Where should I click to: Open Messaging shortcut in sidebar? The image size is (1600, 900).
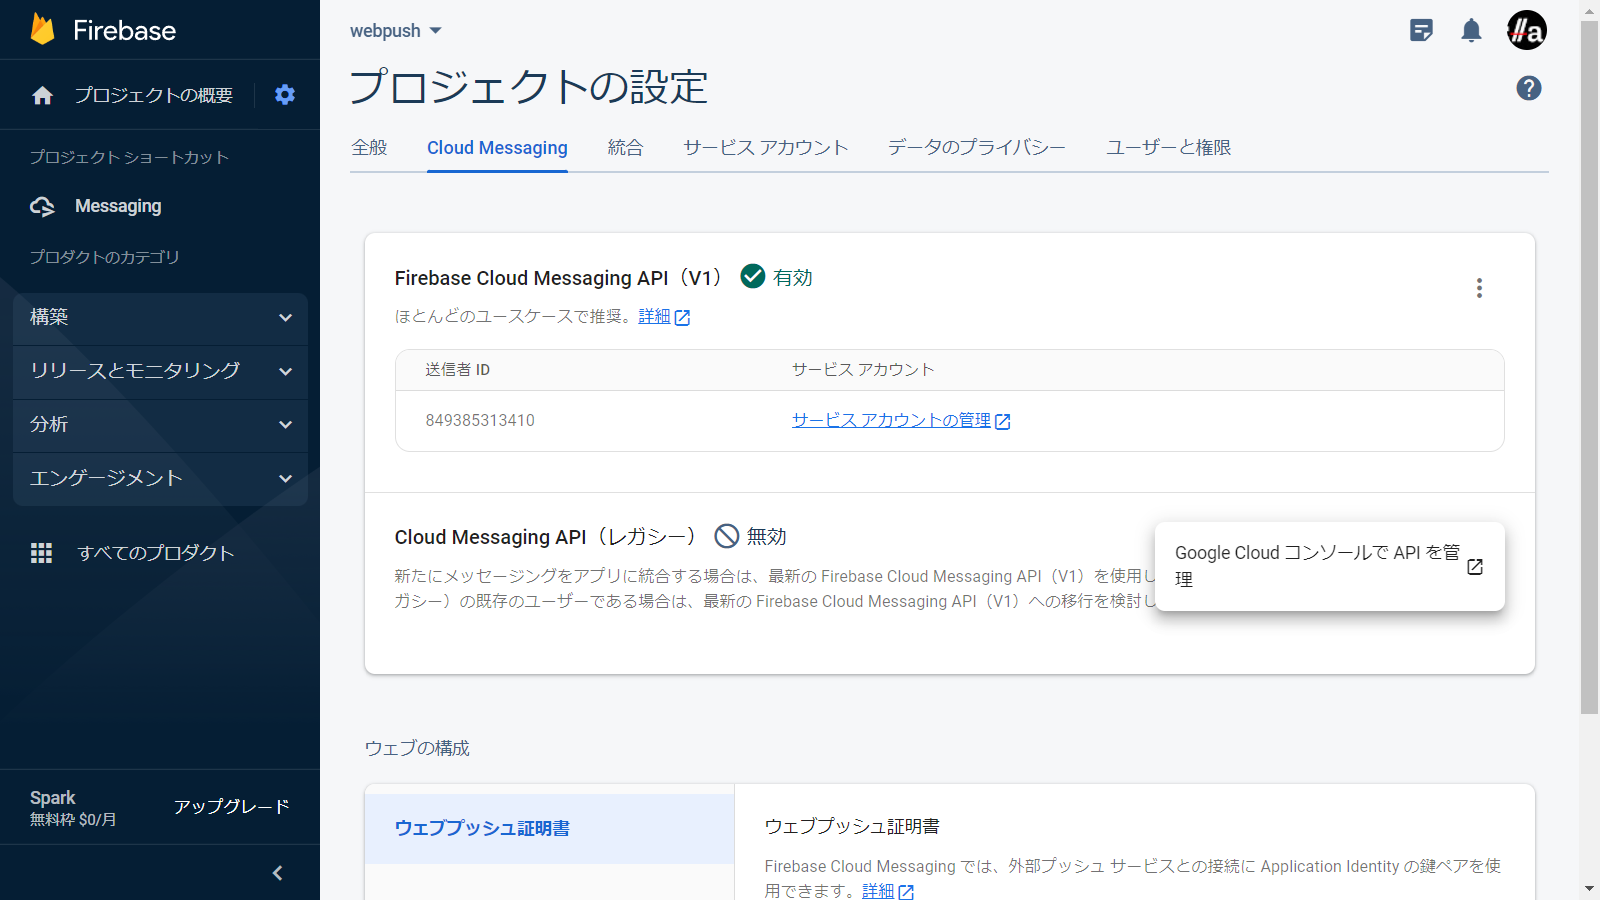pos(118,206)
